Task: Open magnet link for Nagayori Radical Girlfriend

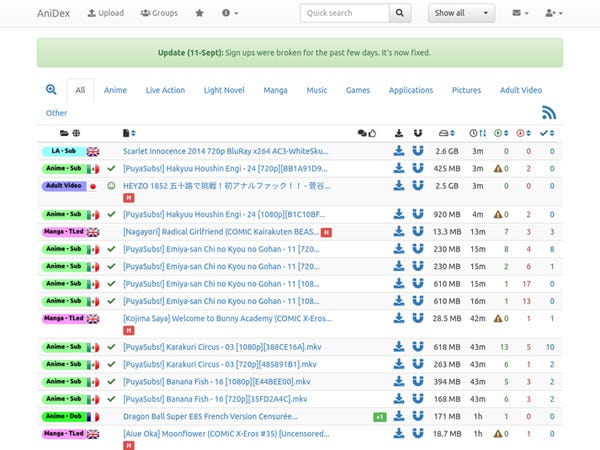Action: pyautogui.click(x=418, y=231)
